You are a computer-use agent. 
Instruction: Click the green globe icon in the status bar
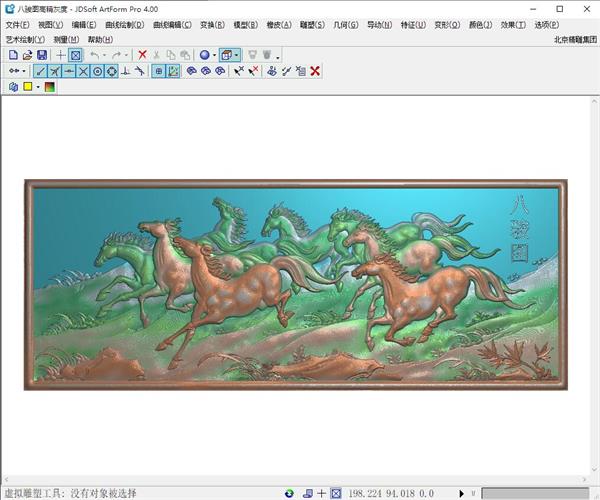click(x=289, y=493)
